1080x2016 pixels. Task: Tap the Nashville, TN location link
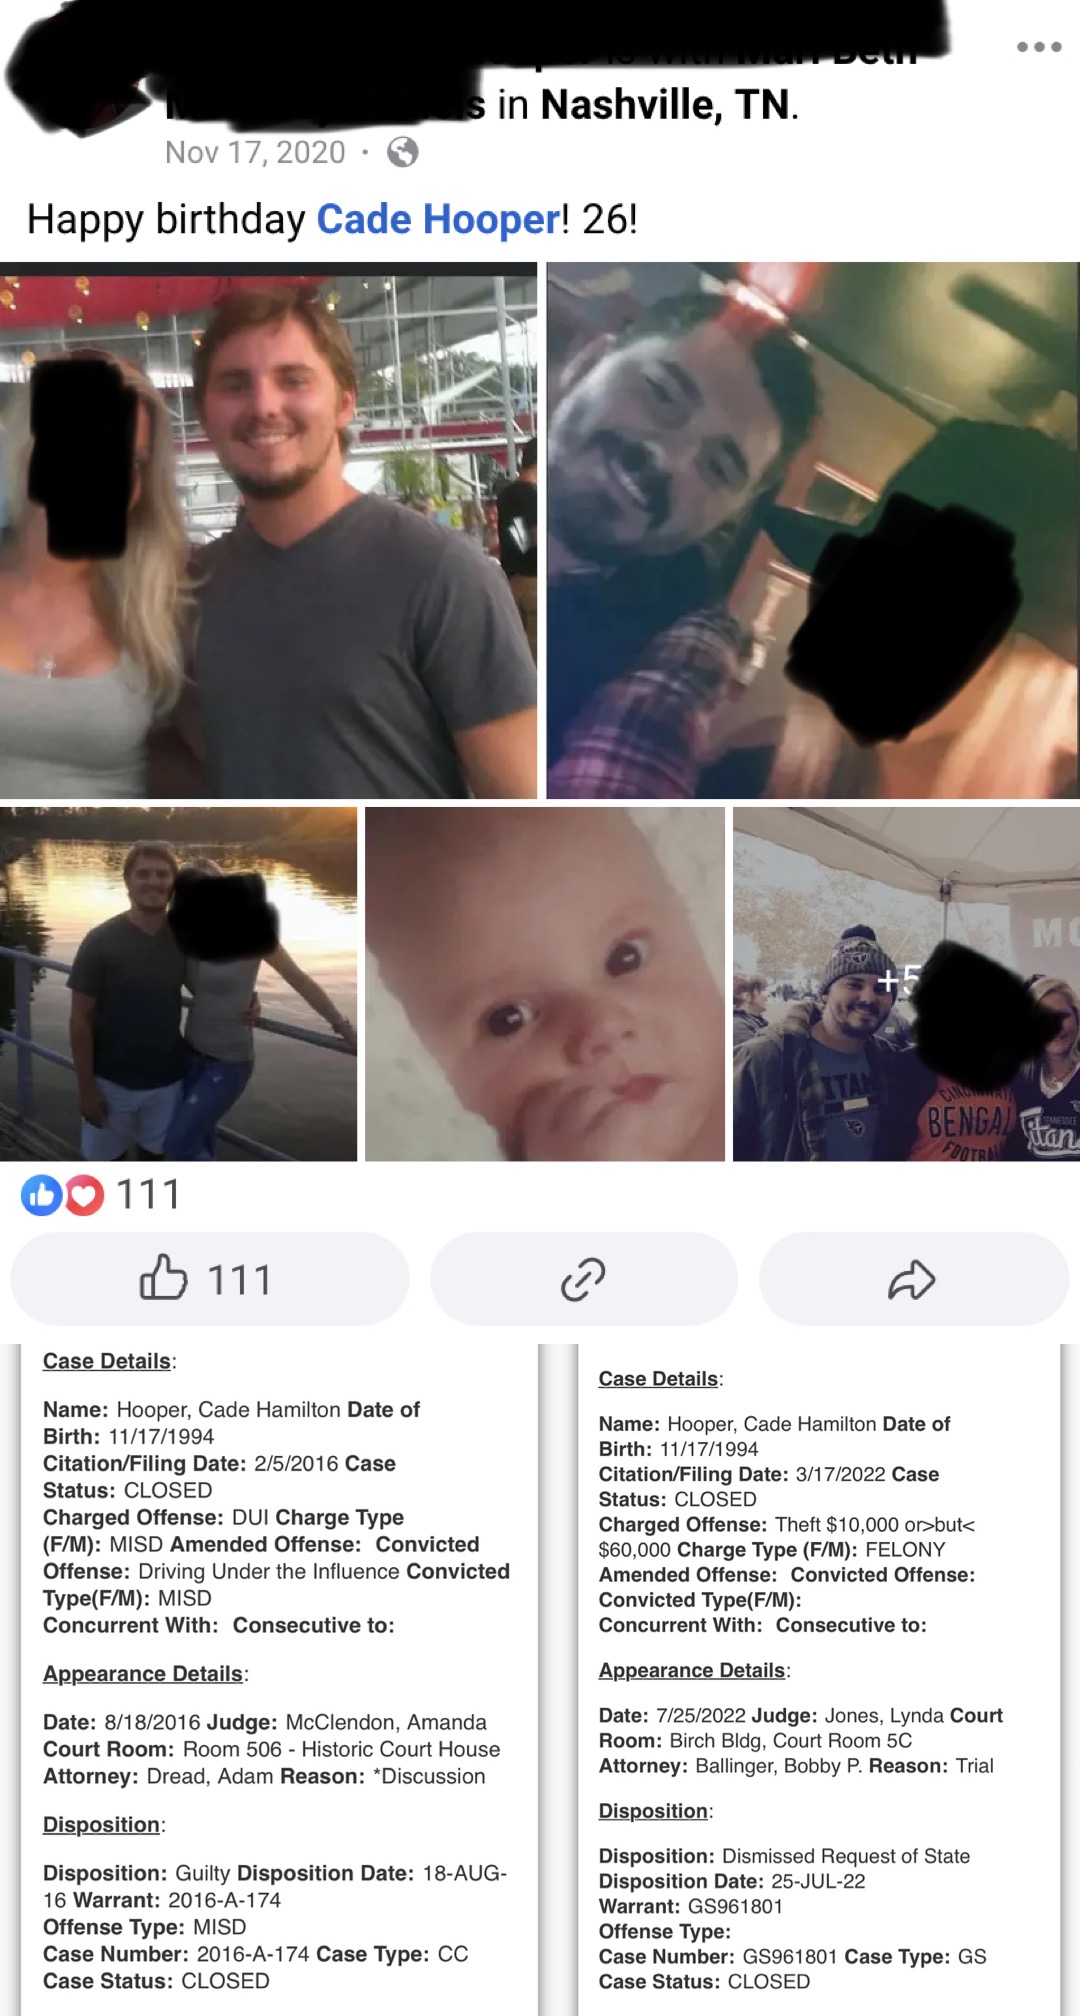pyautogui.click(x=666, y=104)
